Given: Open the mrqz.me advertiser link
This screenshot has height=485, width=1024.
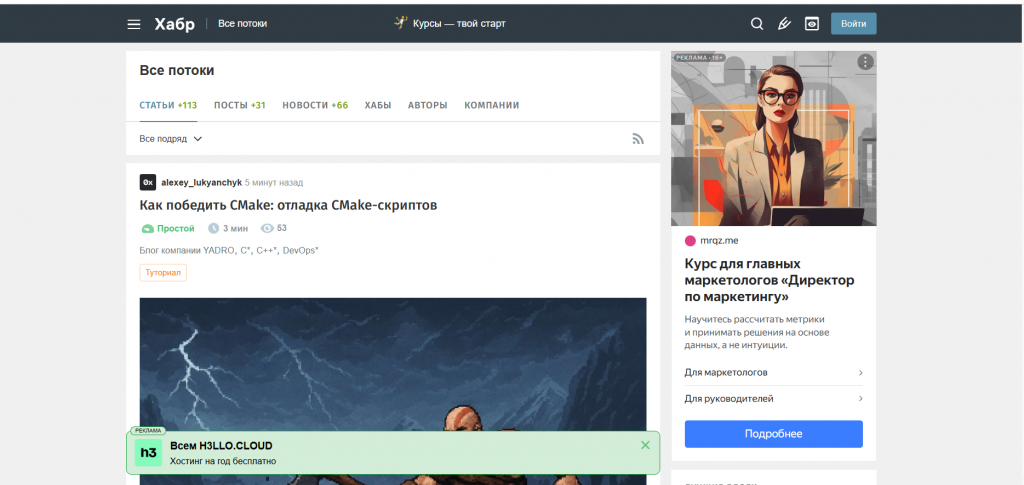Looking at the screenshot, I should 719,240.
